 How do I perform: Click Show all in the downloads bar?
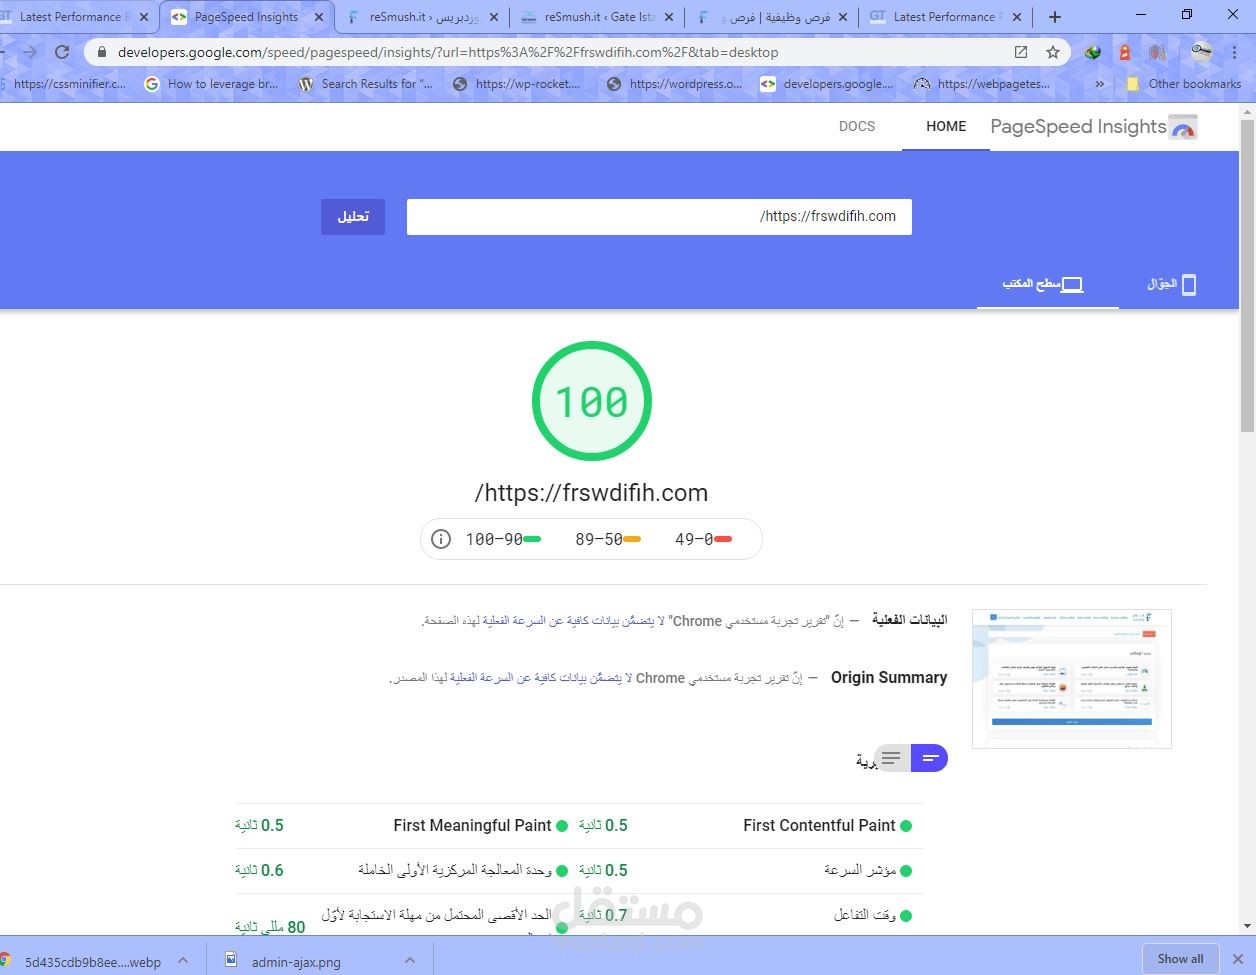click(1180, 958)
